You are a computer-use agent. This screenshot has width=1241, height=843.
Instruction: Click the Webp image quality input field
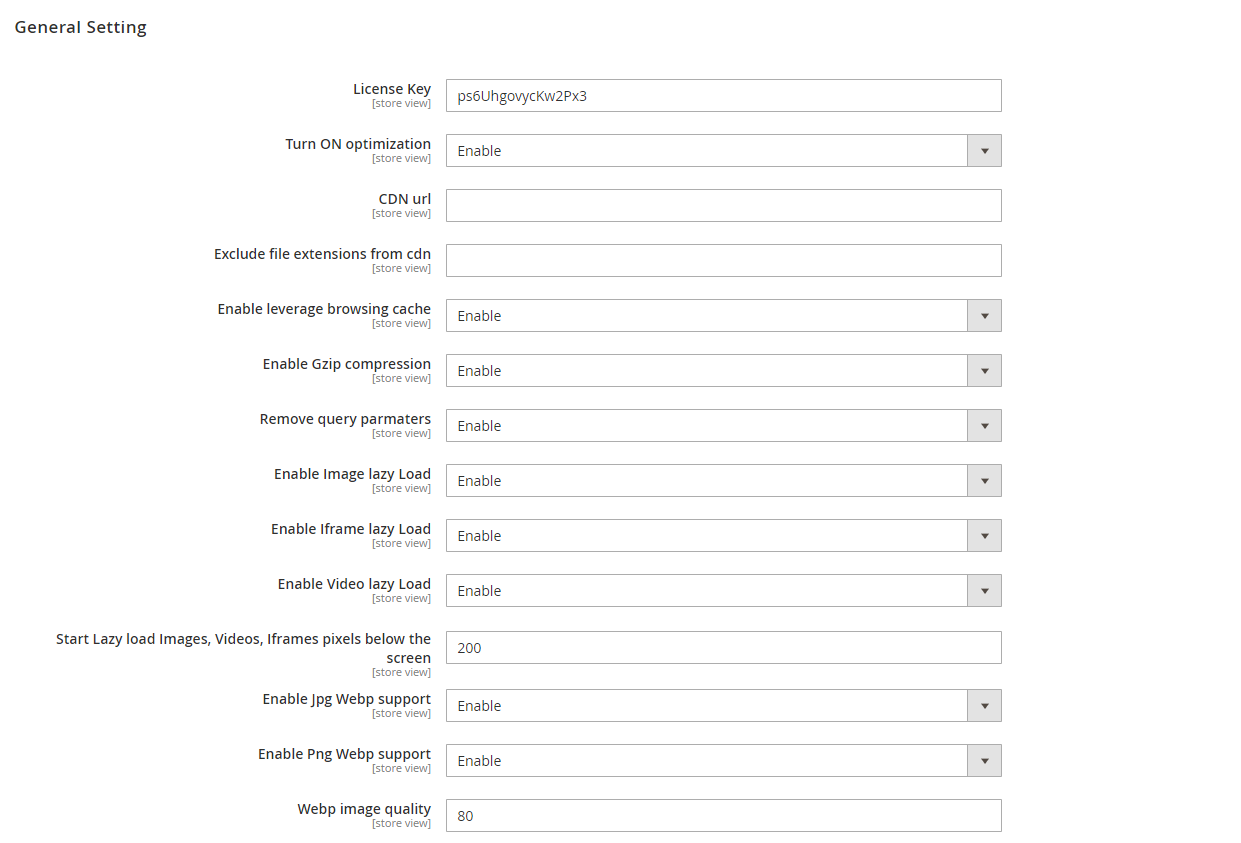click(722, 816)
